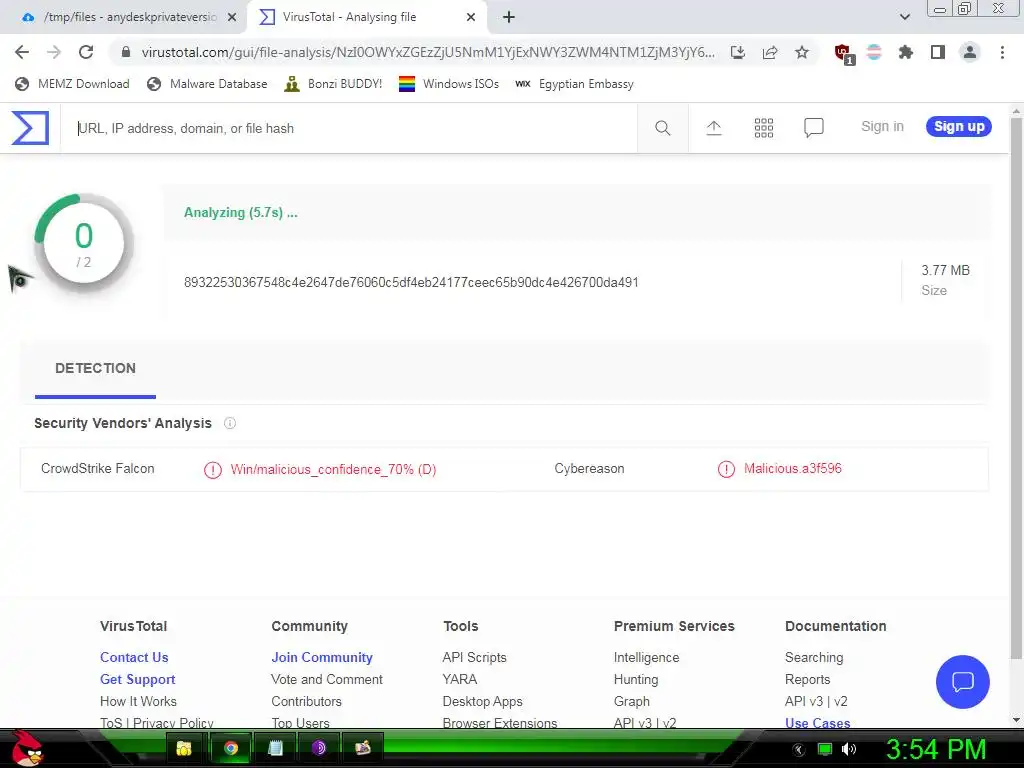Go back with the browser back arrow

click(x=22, y=52)
